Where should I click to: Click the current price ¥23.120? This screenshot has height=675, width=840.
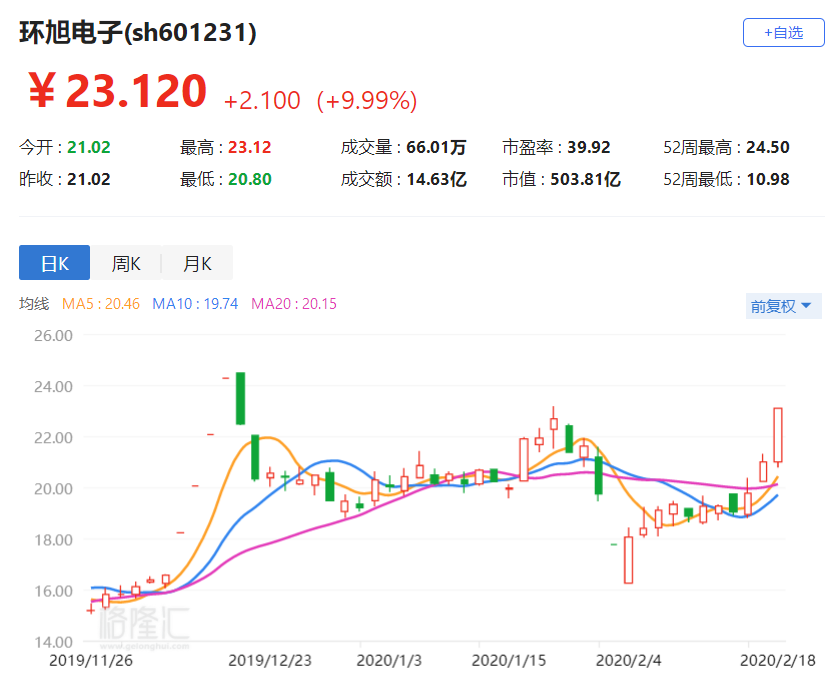(x=117, y=91)
